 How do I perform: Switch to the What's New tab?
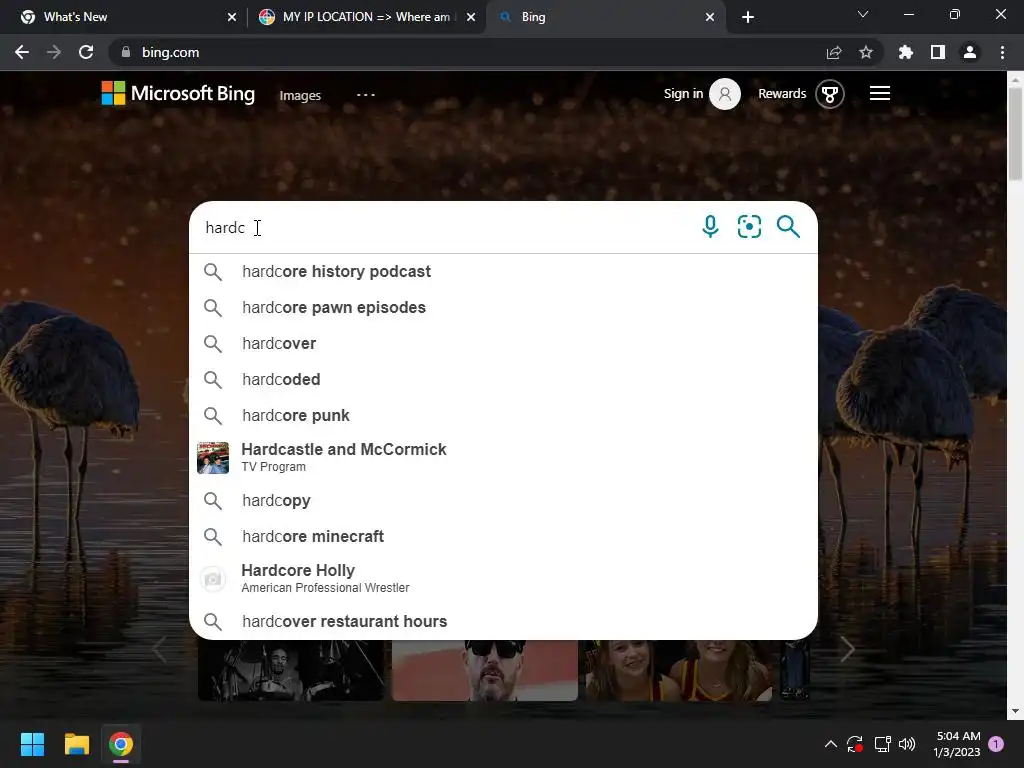124,17
